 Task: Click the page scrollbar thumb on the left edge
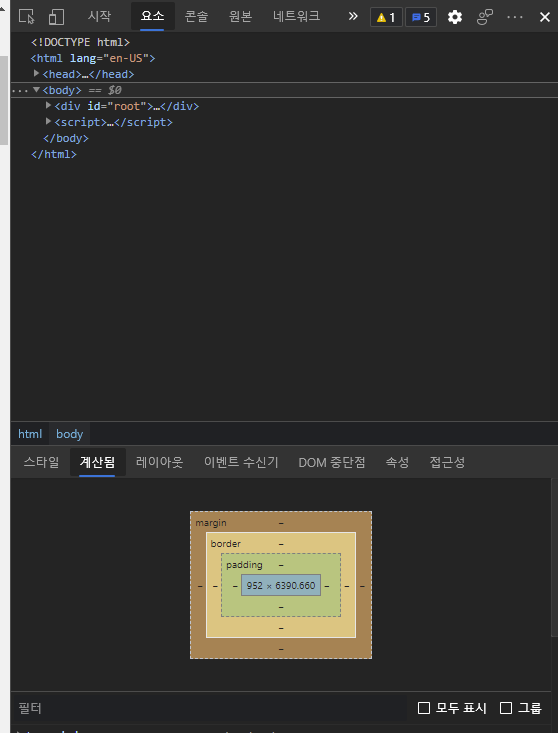click(4, 101)
